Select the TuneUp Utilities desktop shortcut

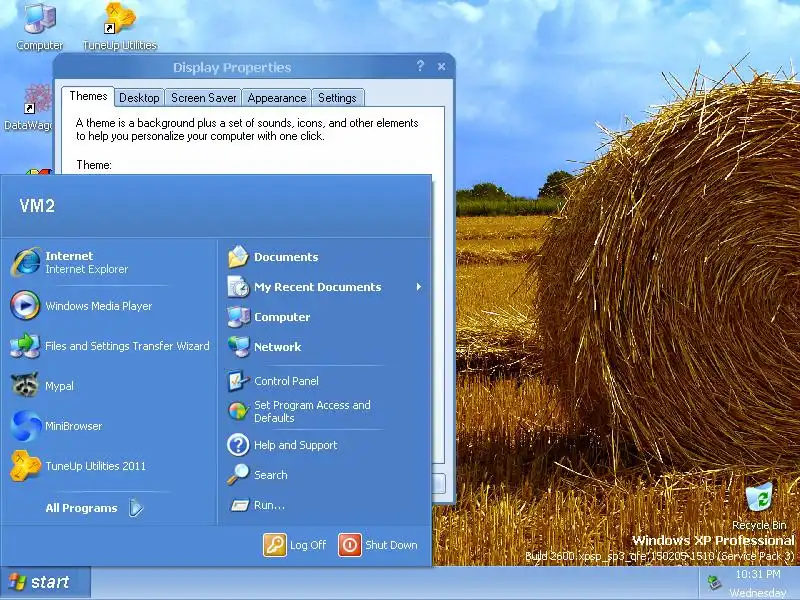120,17
